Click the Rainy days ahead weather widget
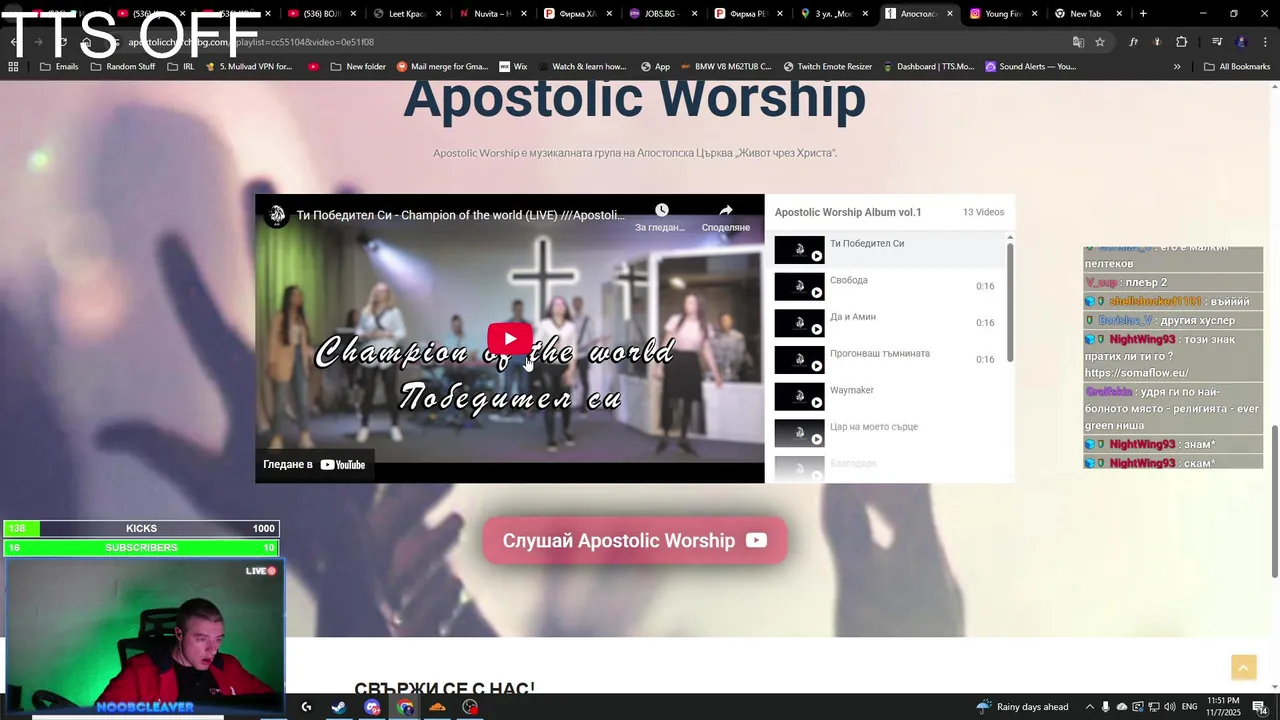The image size is (1280, 720). pyautogui.click(x=1022, y=707)
